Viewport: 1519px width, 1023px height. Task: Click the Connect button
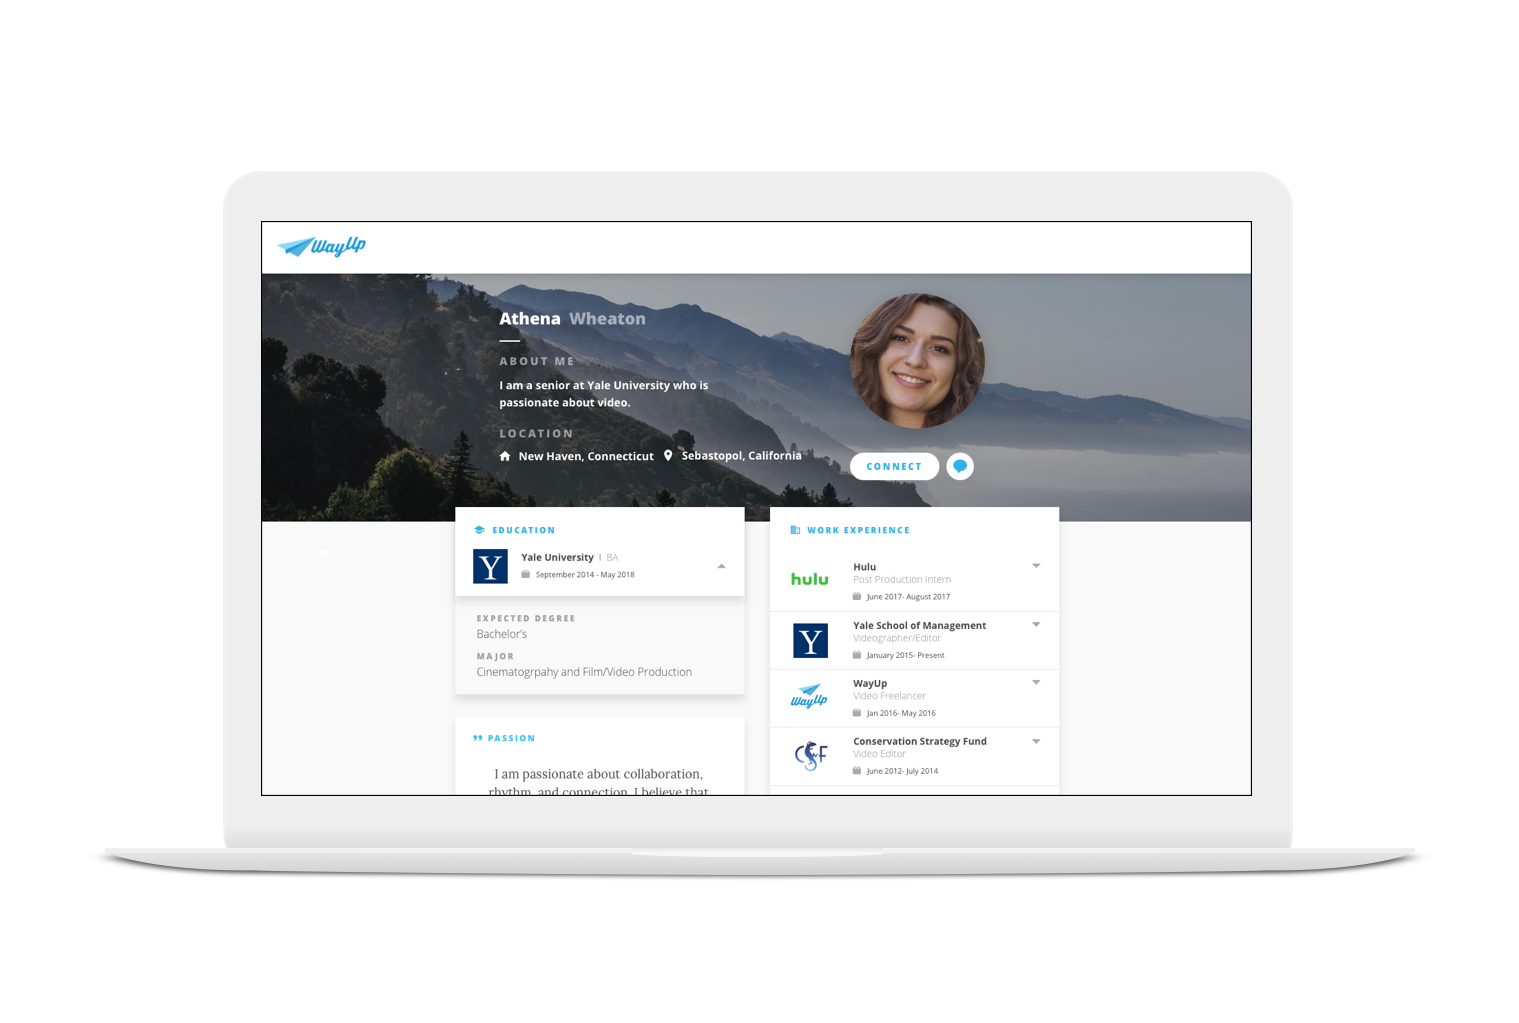coord(894,466)
